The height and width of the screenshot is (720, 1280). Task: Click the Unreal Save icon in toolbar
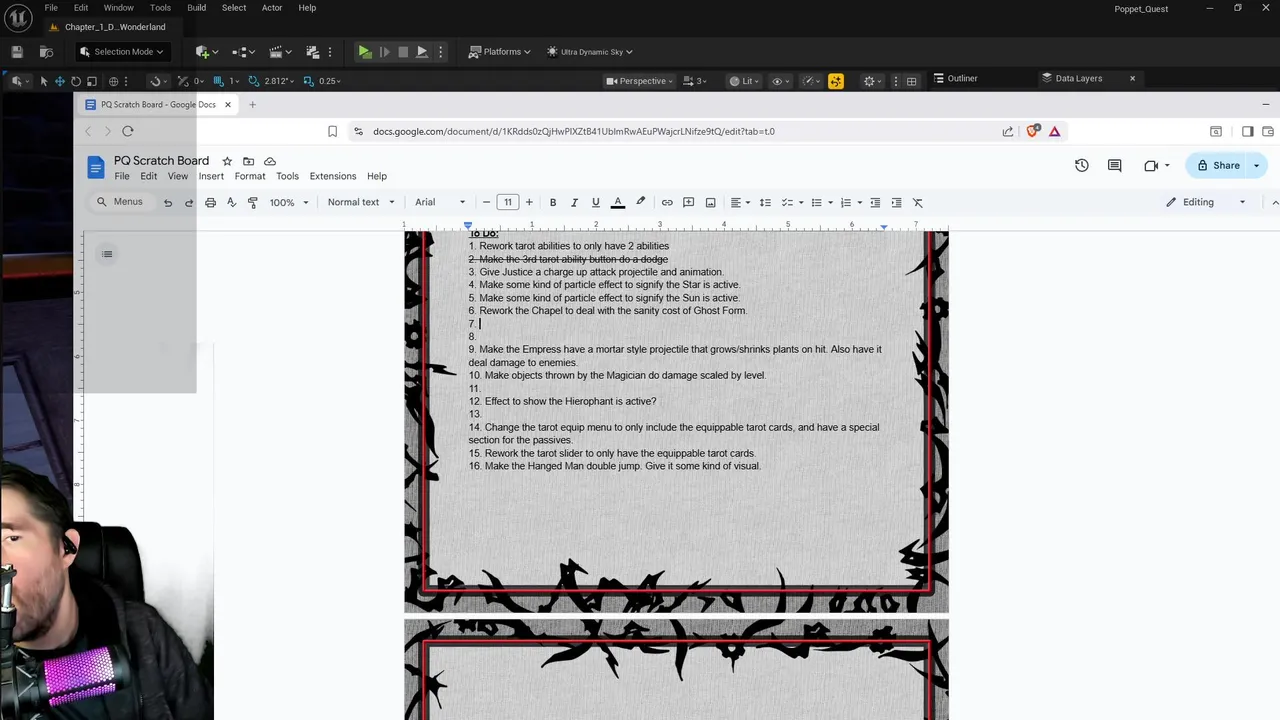(x=17, y=52)
